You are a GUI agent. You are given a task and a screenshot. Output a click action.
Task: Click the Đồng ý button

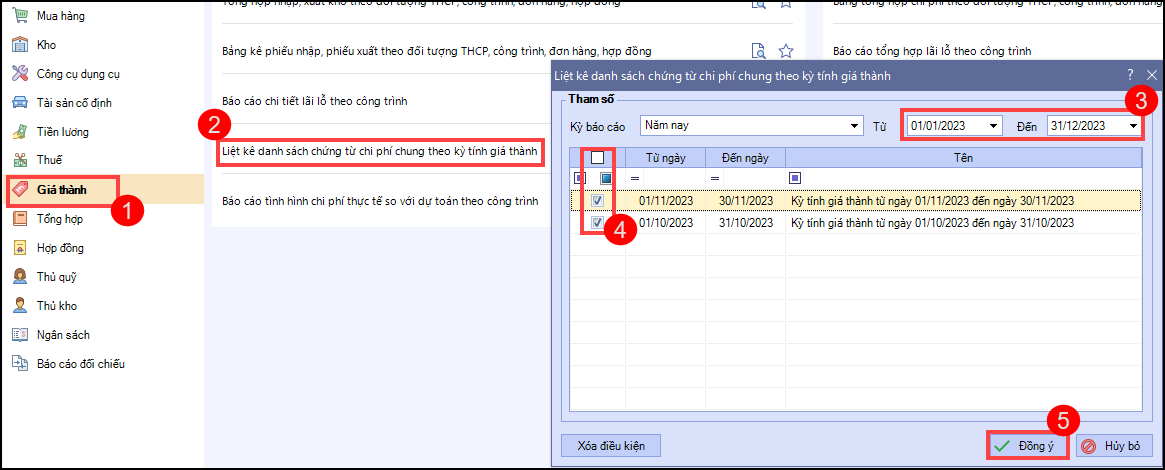coord(1027,446)
